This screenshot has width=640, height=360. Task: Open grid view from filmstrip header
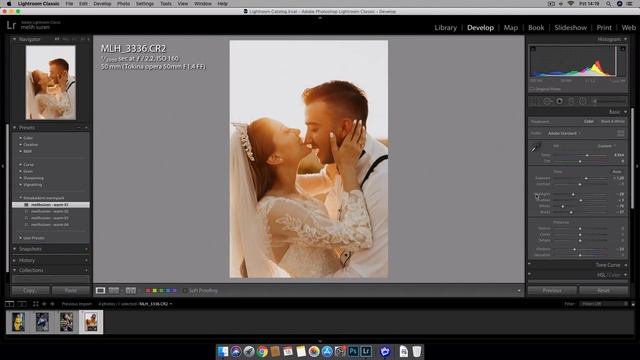click(x=36, y=304)
